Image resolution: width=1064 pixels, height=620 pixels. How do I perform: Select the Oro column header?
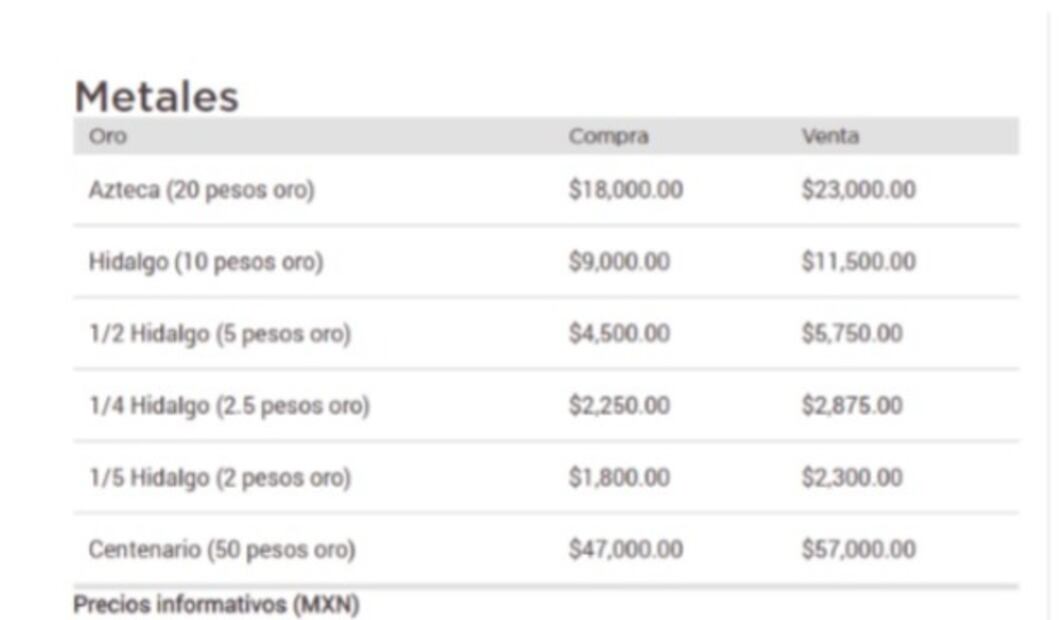tap(108, 136)
